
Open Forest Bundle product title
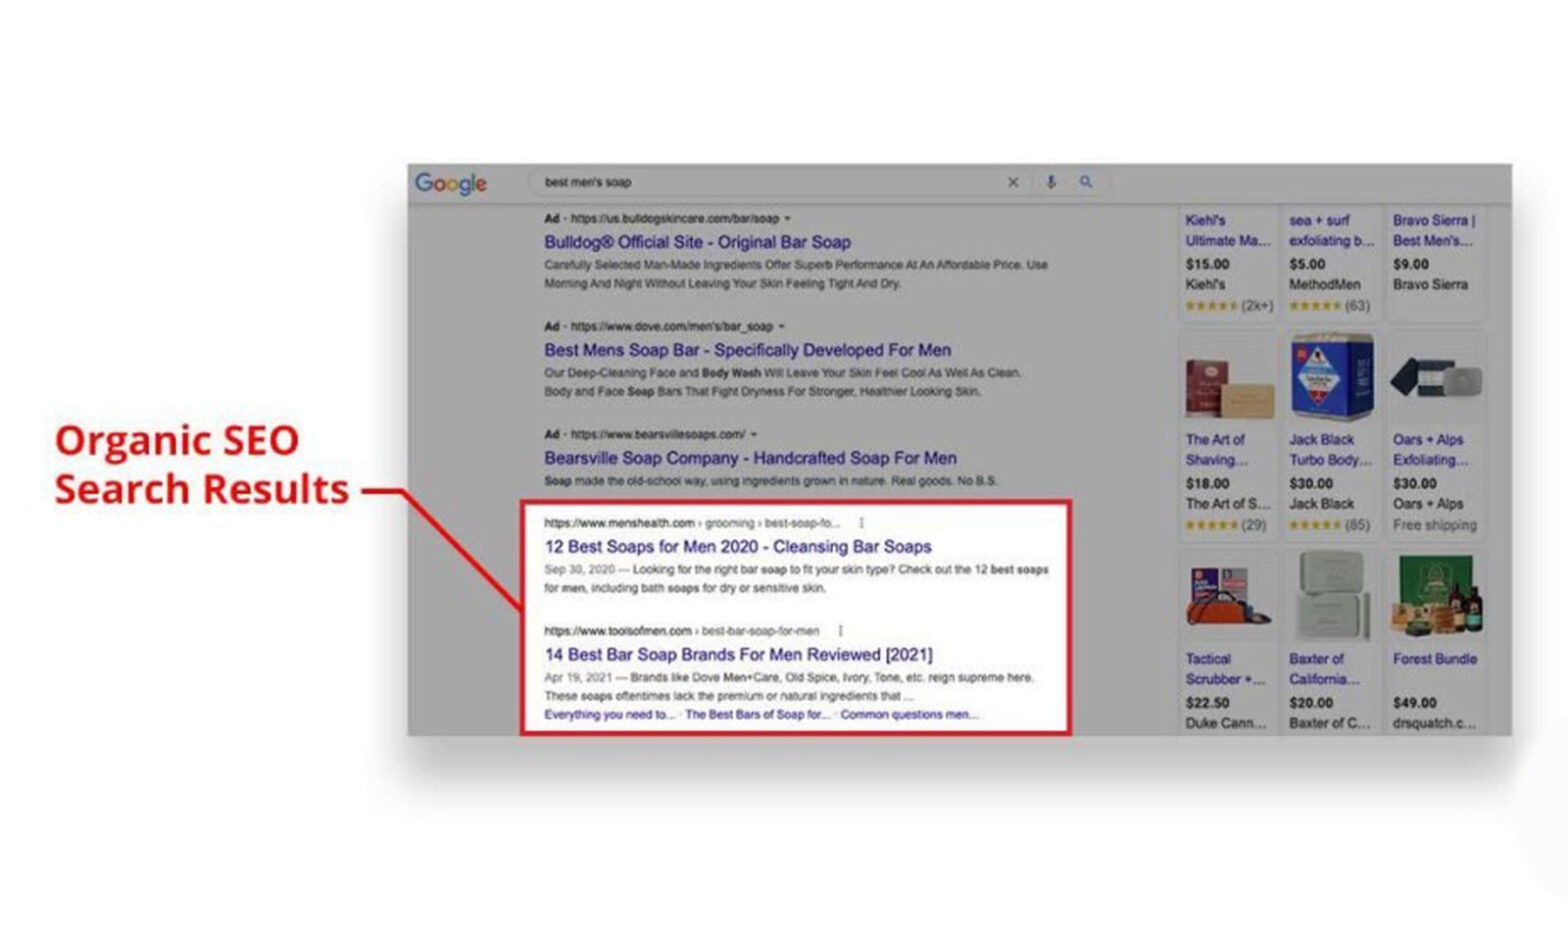tap(1435, 659)
